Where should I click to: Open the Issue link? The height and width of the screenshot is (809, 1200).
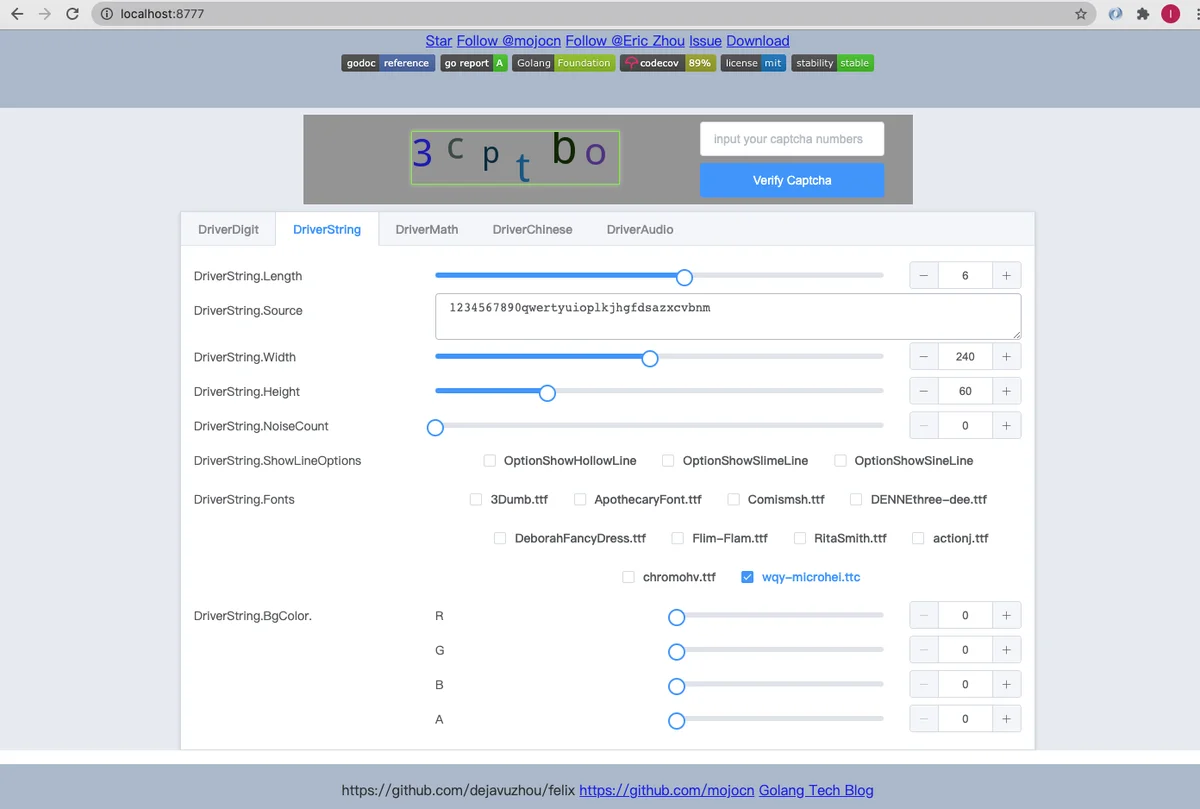tap(706, 41)
